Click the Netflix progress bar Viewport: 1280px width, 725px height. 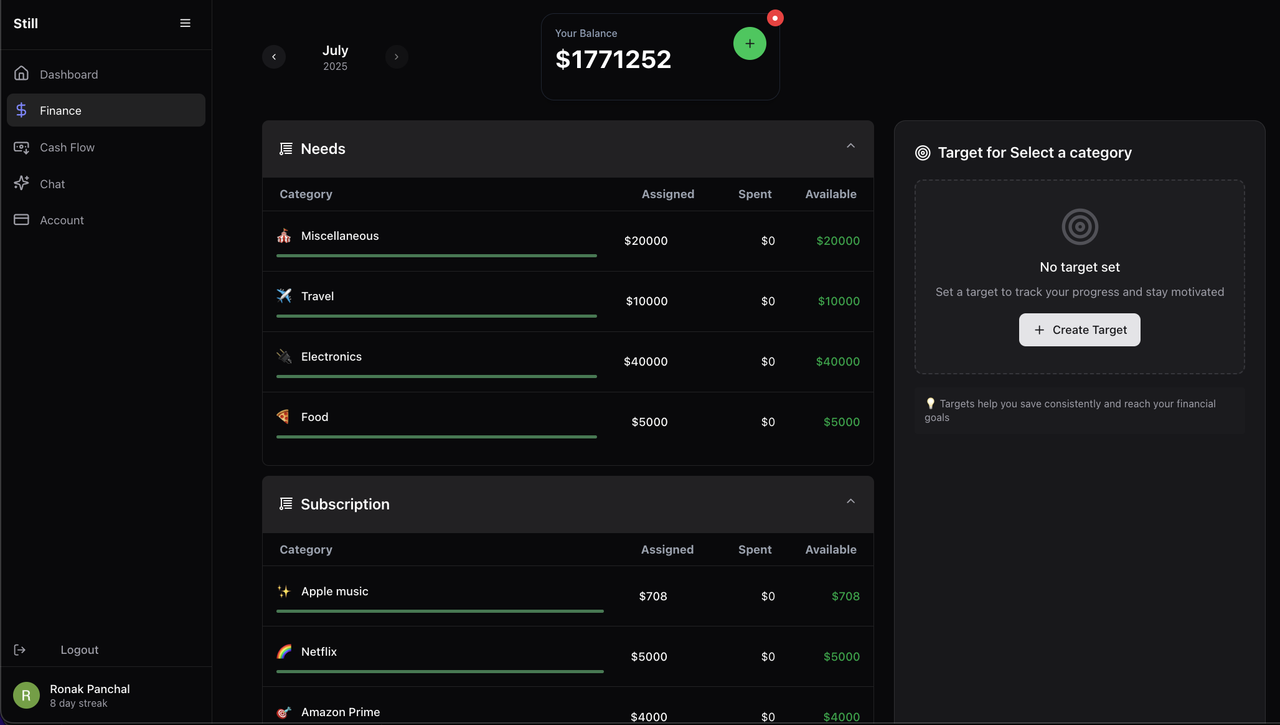click(440, 671)
